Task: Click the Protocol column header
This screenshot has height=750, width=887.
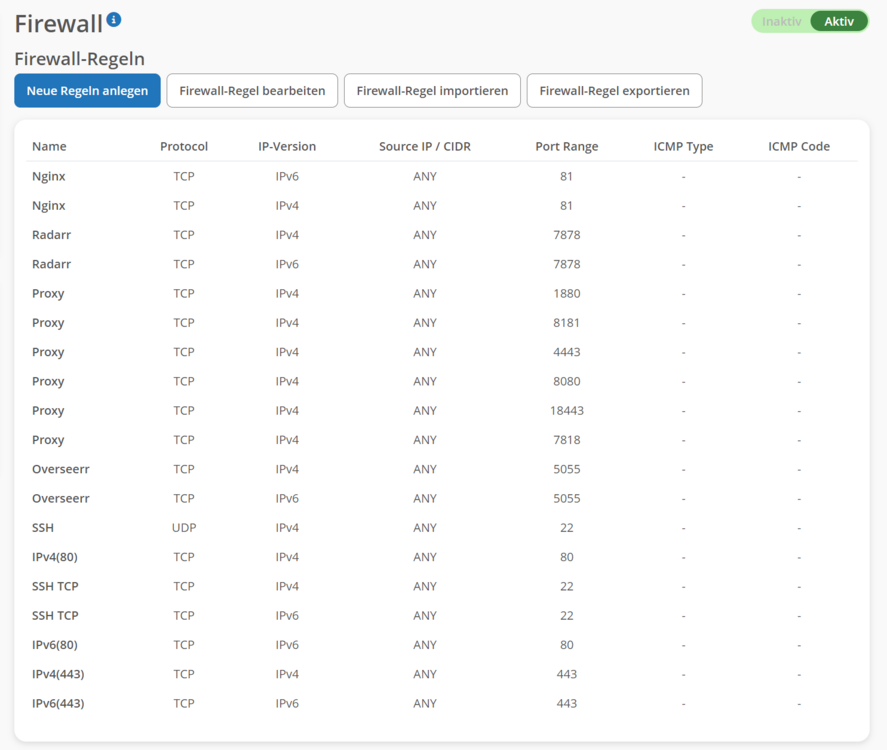Action: click(184, 146)
